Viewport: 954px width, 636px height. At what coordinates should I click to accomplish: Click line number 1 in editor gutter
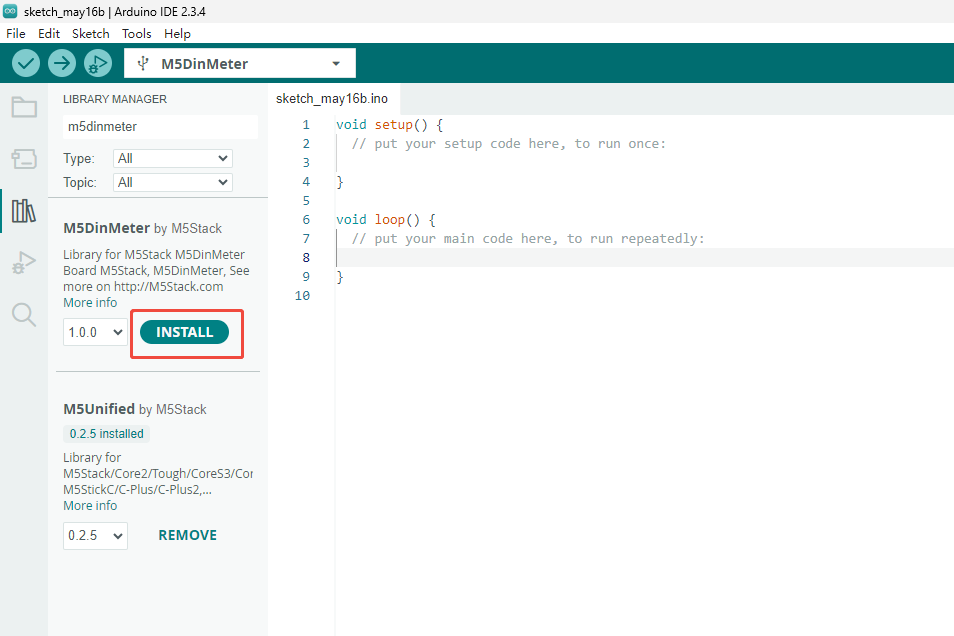[306, 125]
